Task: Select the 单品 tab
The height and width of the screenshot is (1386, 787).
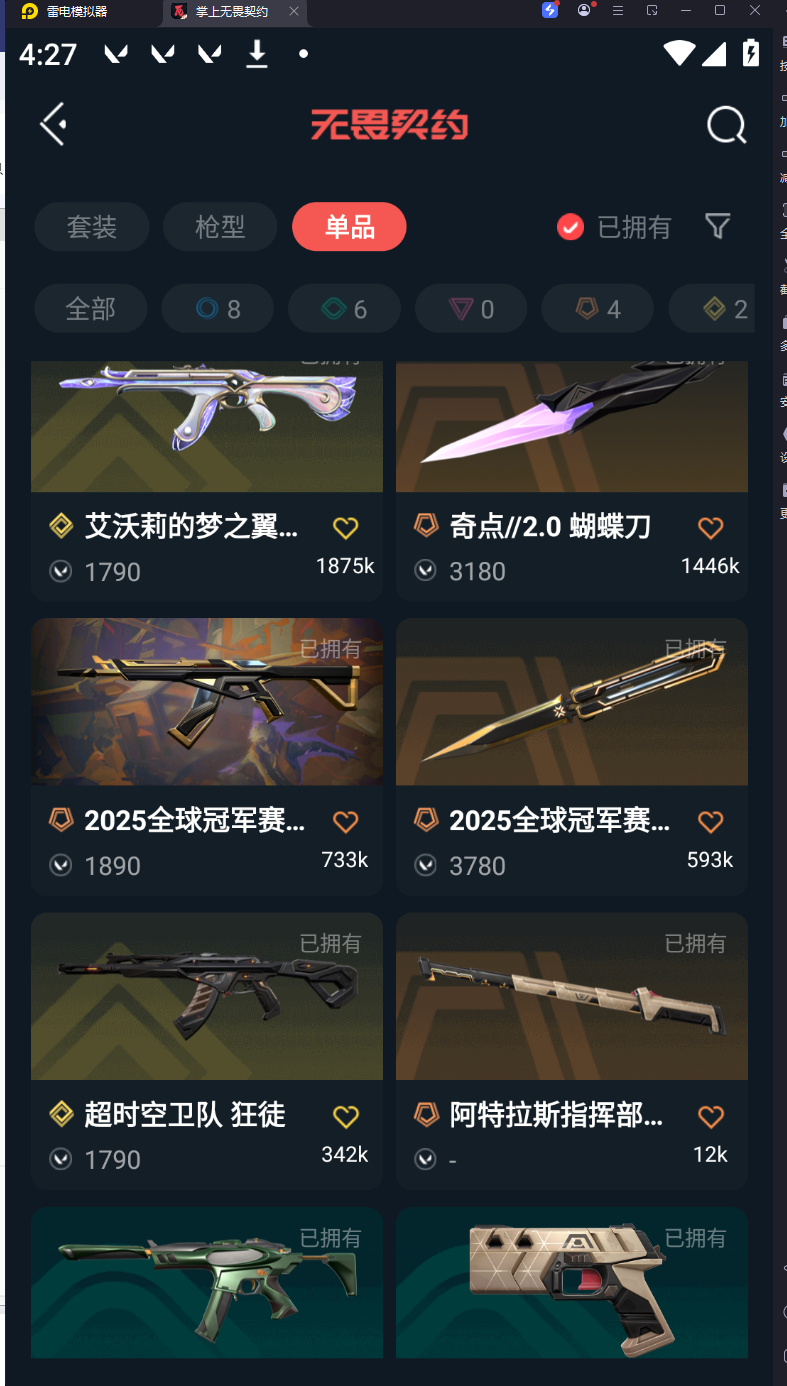Action: pos(349,227)
